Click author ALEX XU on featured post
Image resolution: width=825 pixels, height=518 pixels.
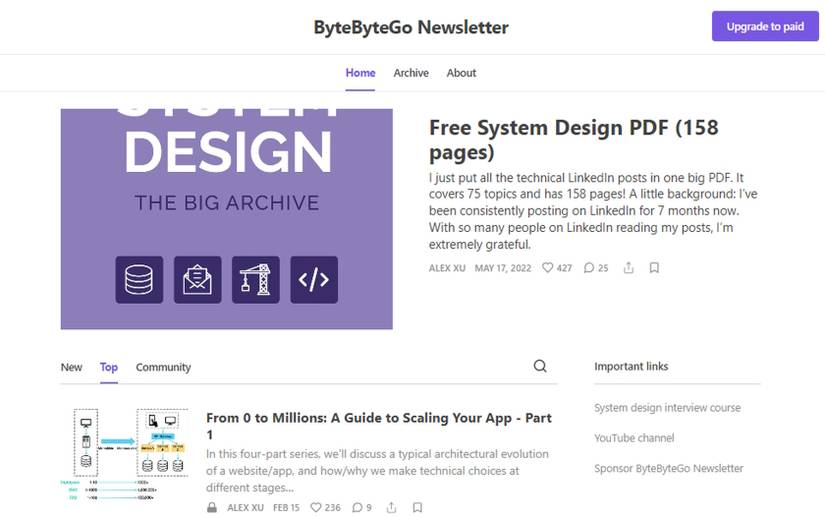pos(447,268)
